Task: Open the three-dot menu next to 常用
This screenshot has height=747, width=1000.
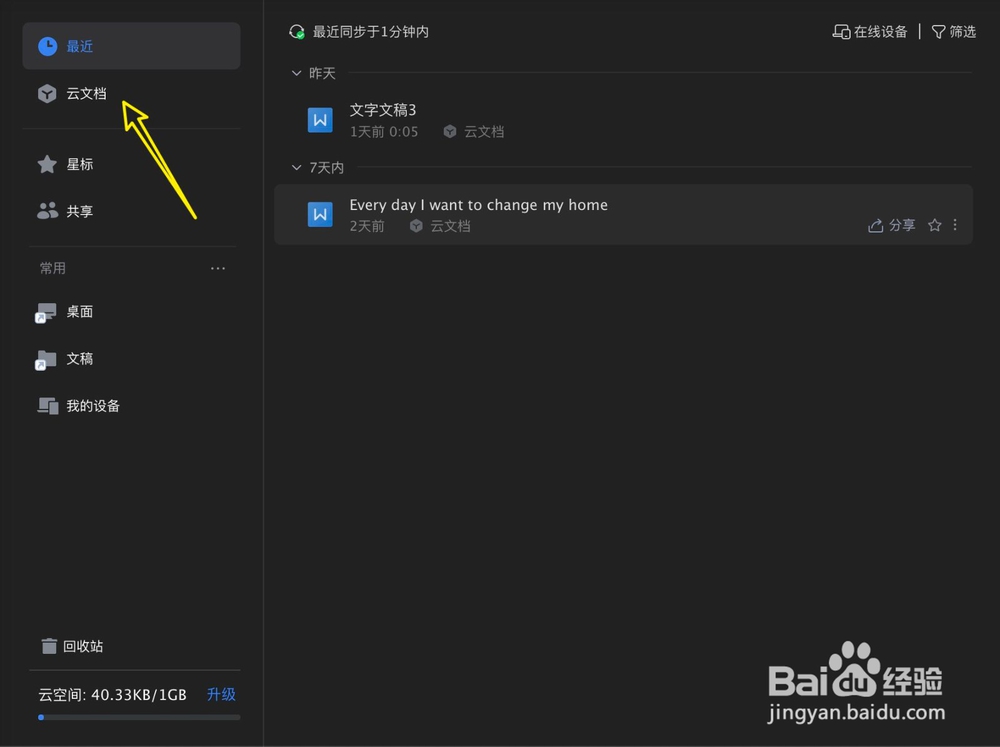Action: [218, 269]
